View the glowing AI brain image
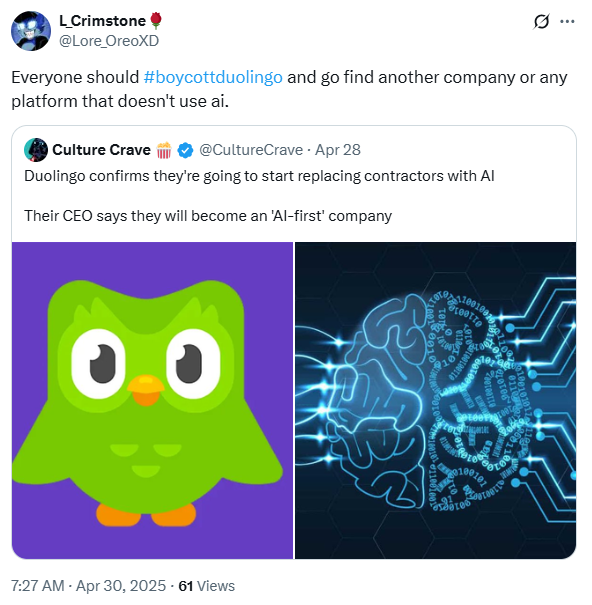Viewport: 592px width, 605px height. [435, 400]
